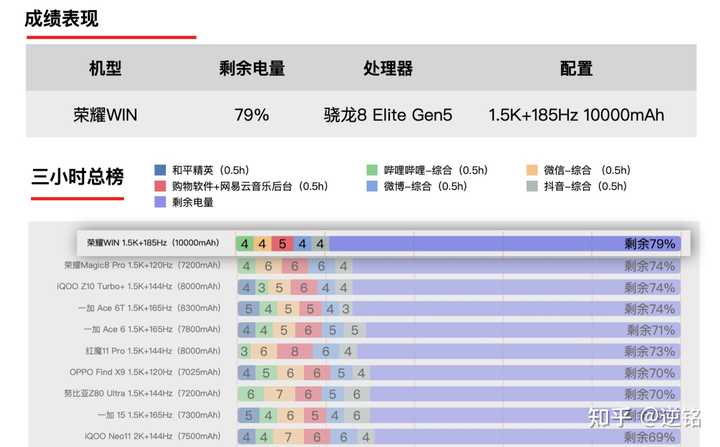
Task: Select the 剩余电量 column header
Action: [252, 68]
